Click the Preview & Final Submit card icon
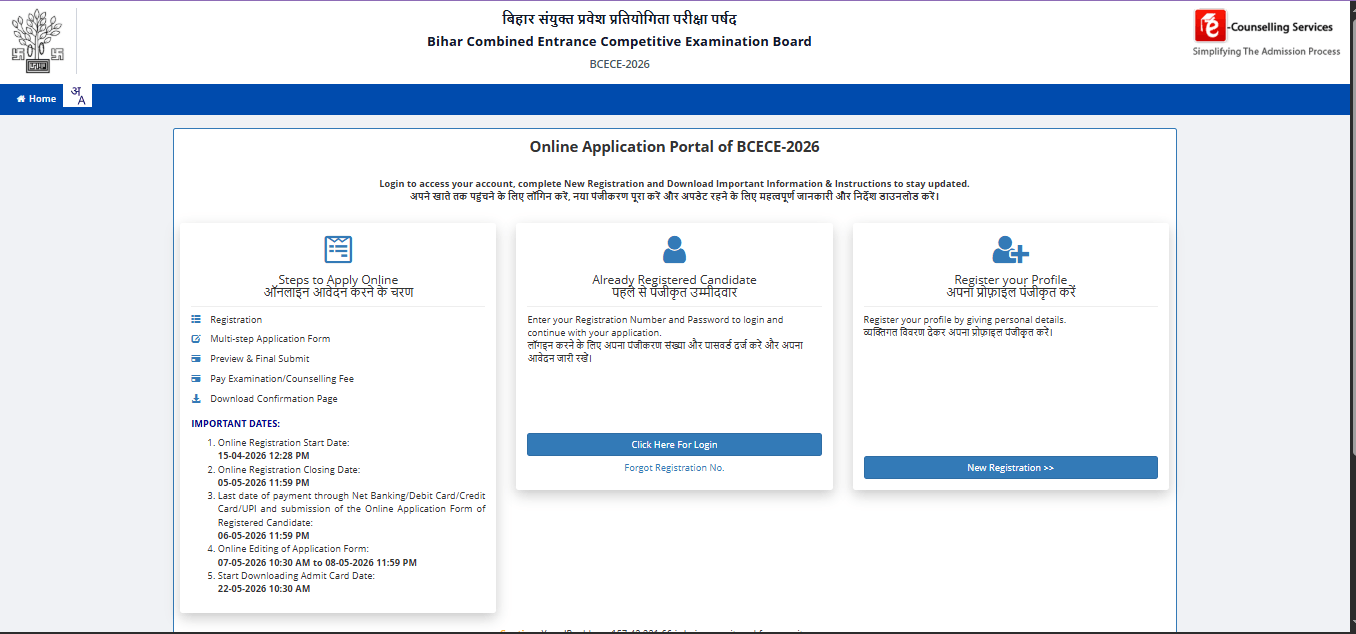 194,358
